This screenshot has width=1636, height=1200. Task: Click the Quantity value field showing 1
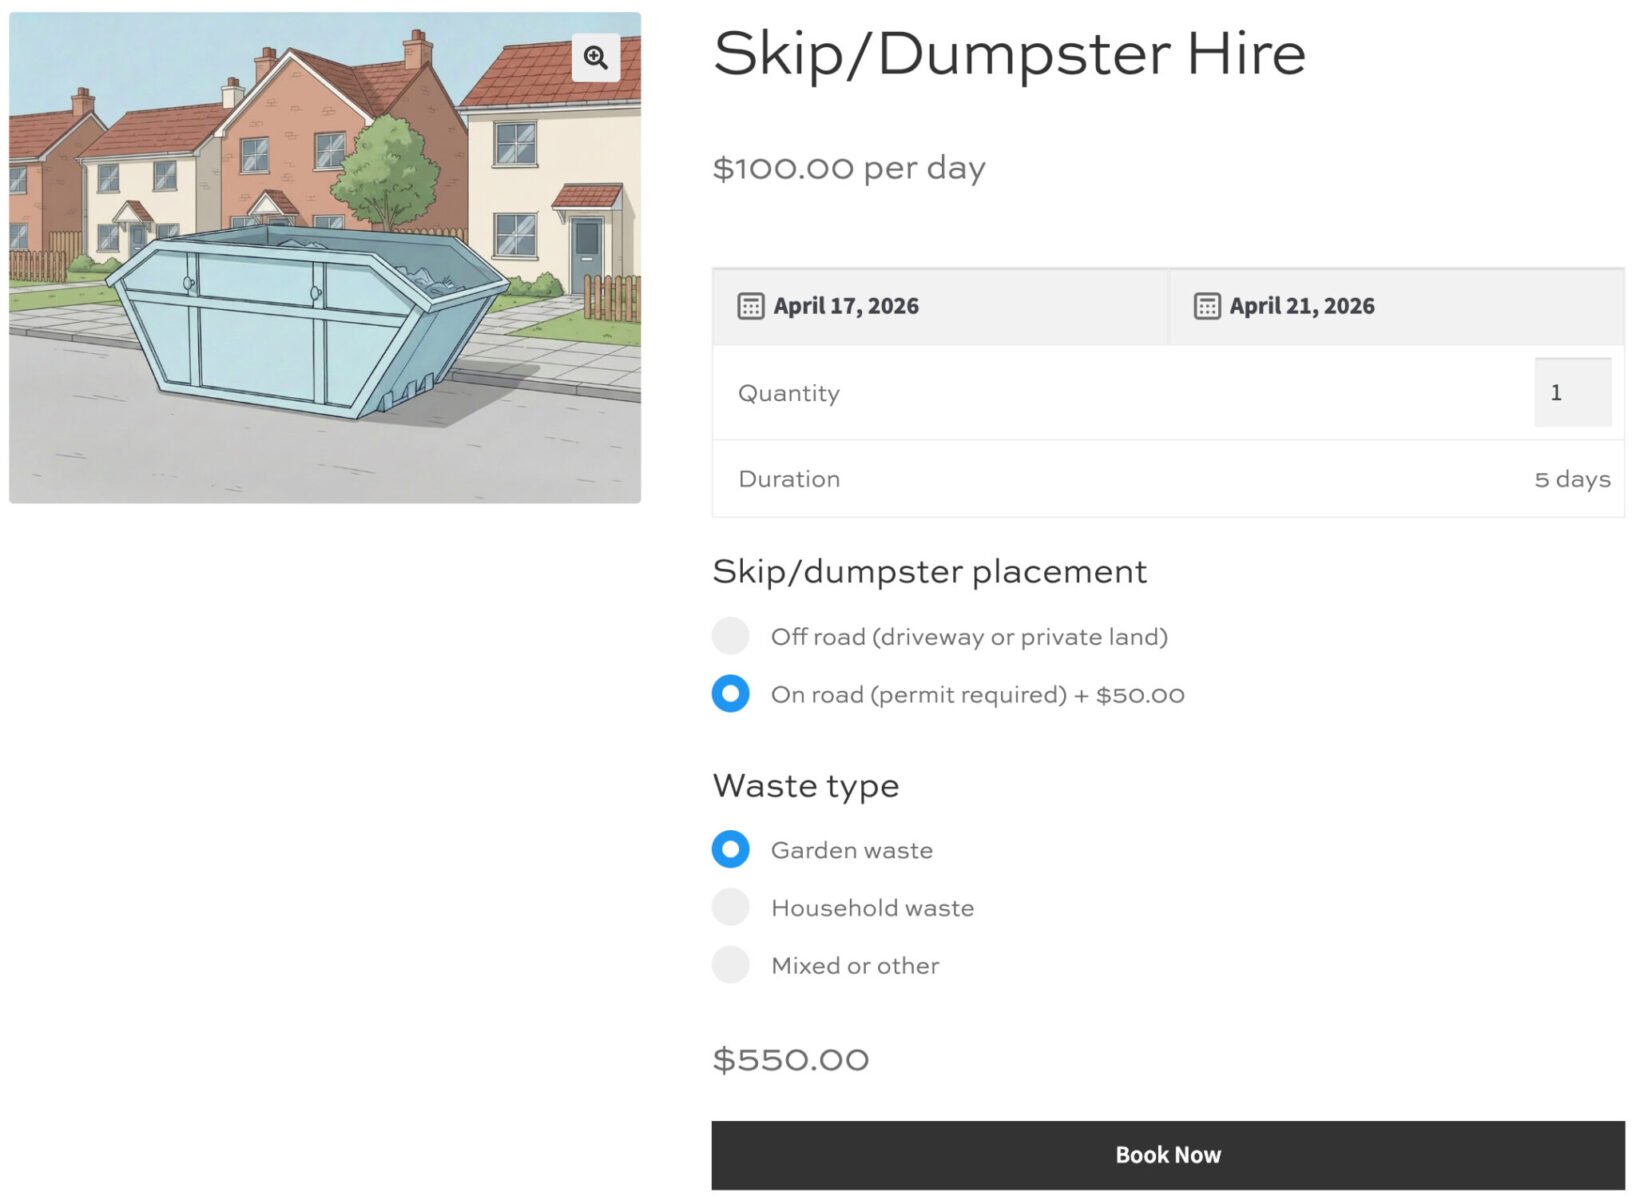(1572, 393)
